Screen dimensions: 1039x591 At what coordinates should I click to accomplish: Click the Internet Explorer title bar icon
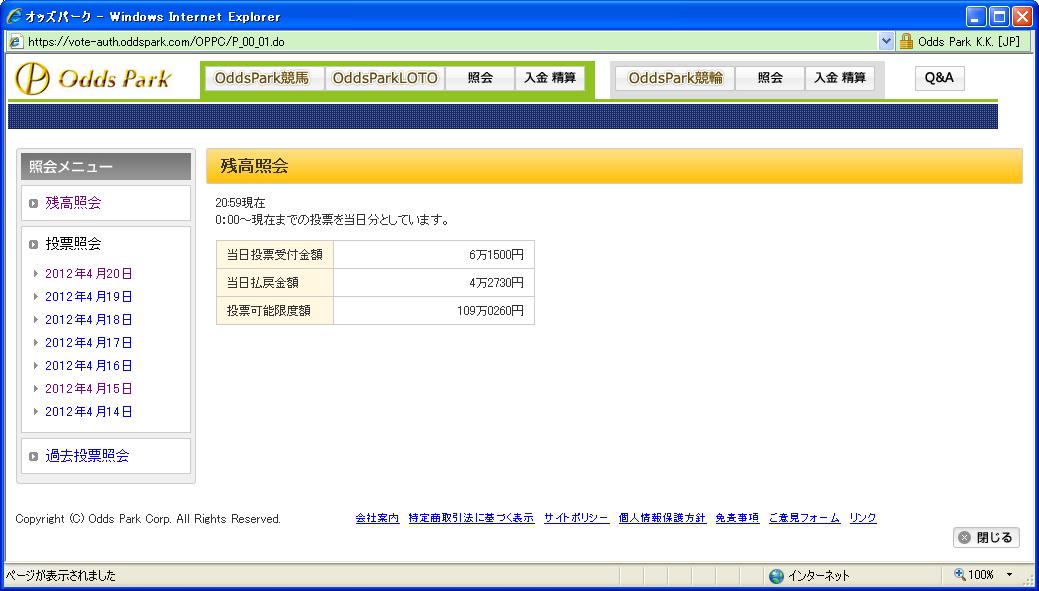13,16
